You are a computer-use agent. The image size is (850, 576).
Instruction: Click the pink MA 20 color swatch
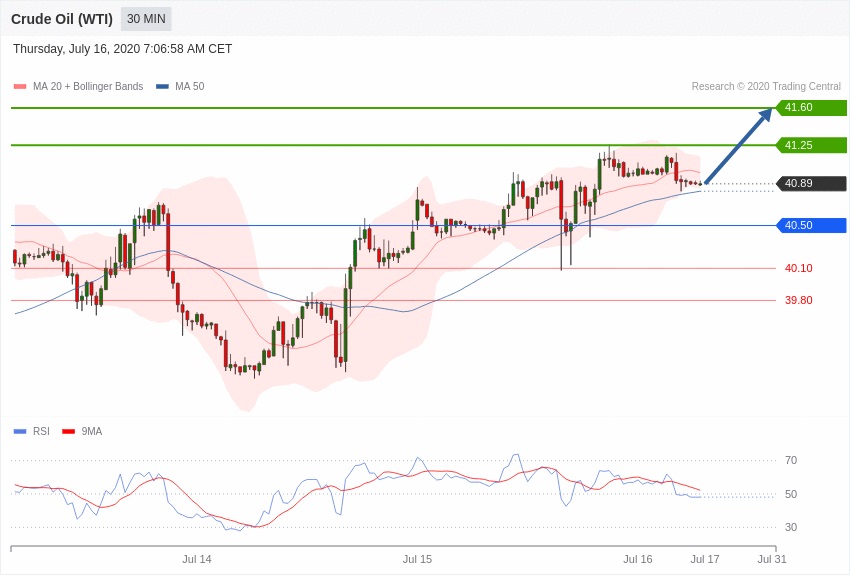(20, 87)
